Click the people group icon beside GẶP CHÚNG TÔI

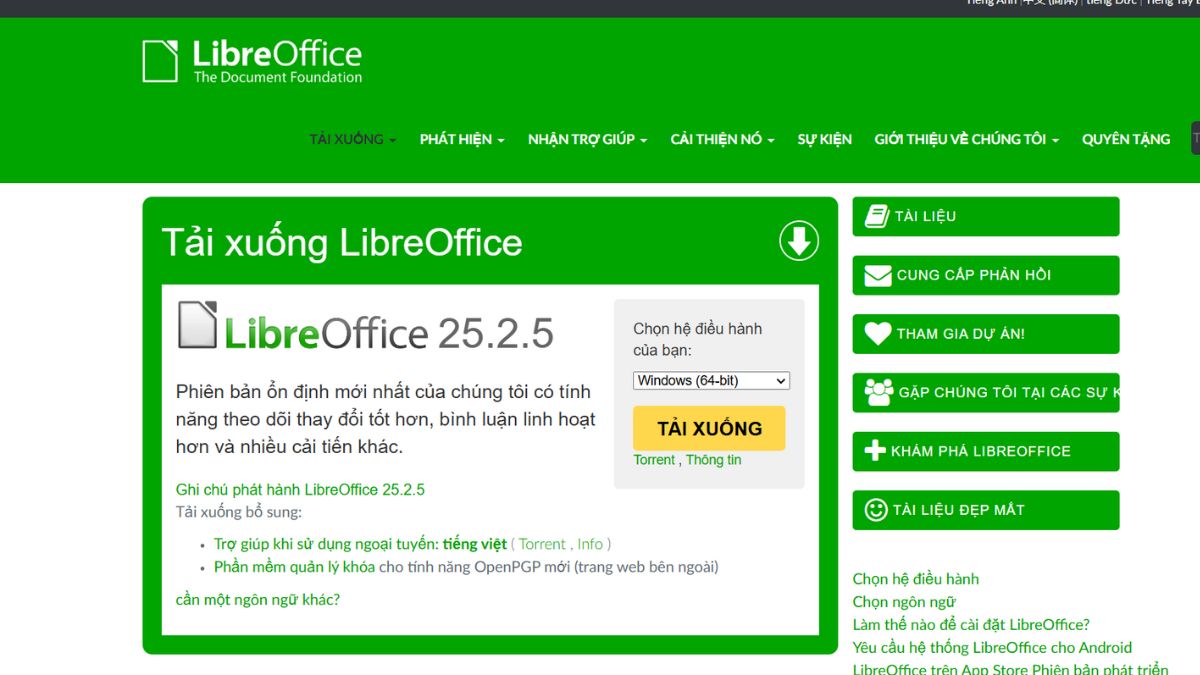click(x=879, y=392)
